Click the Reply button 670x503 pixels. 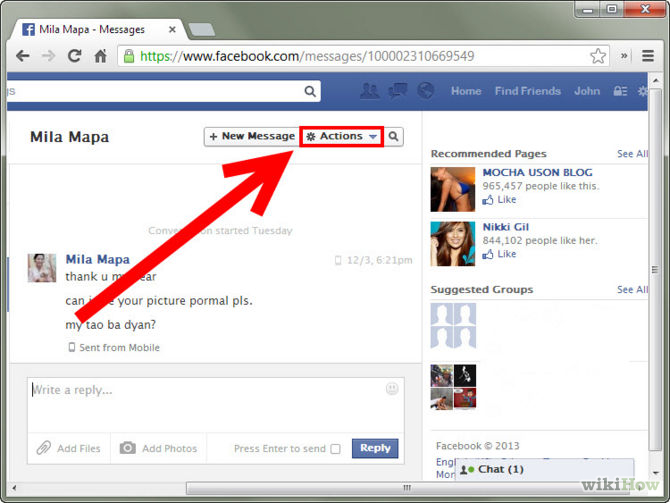click(x=375, y=448)
